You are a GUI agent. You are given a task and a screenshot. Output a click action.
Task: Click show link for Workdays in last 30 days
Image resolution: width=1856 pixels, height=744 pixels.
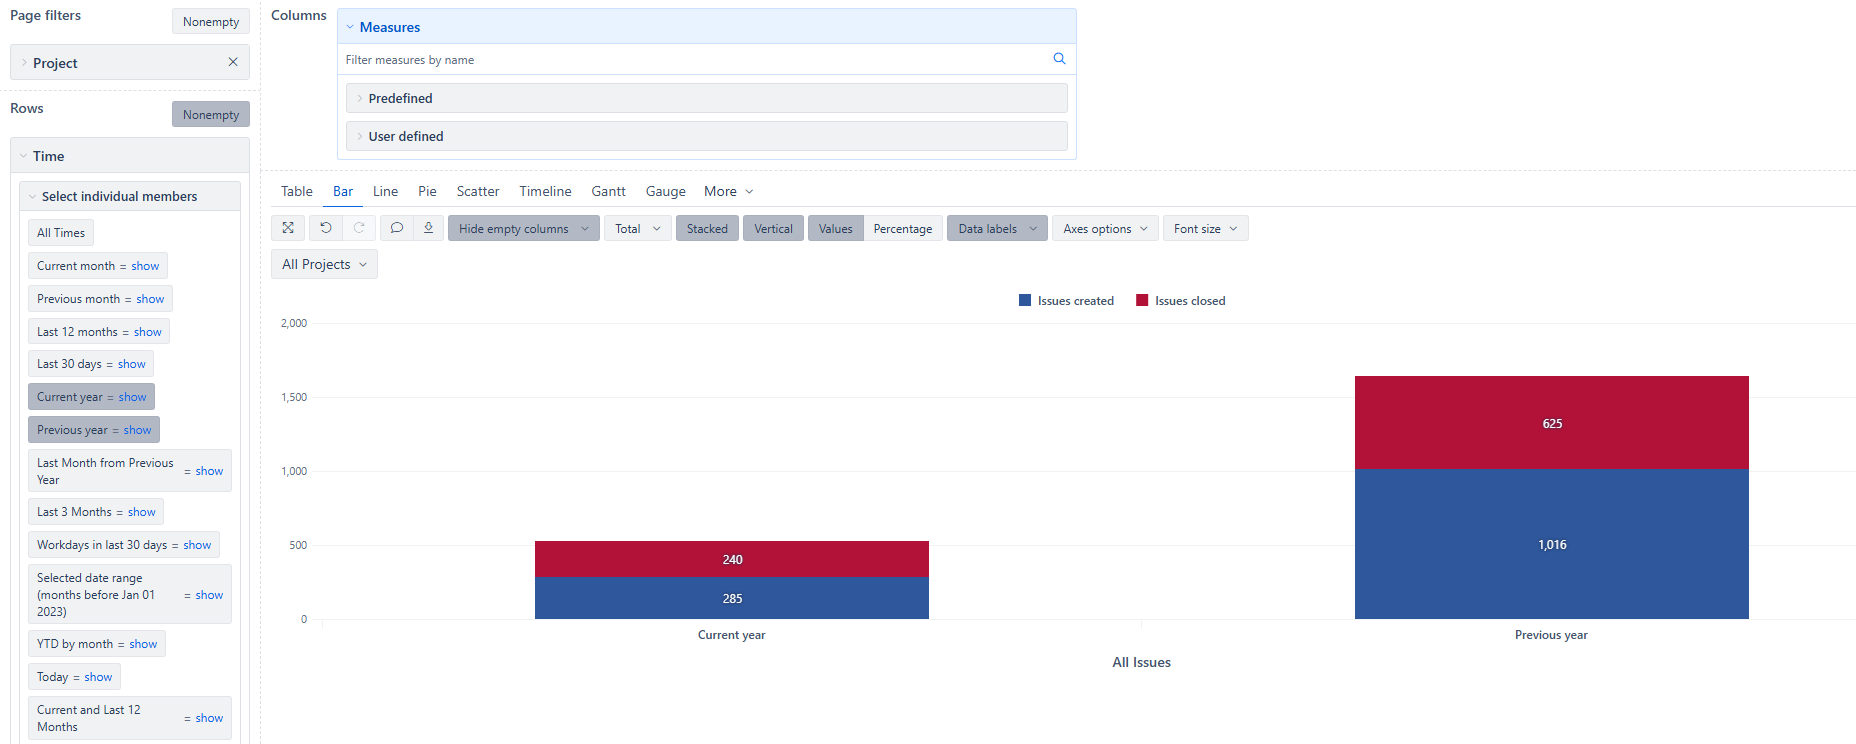pos(197,545)
